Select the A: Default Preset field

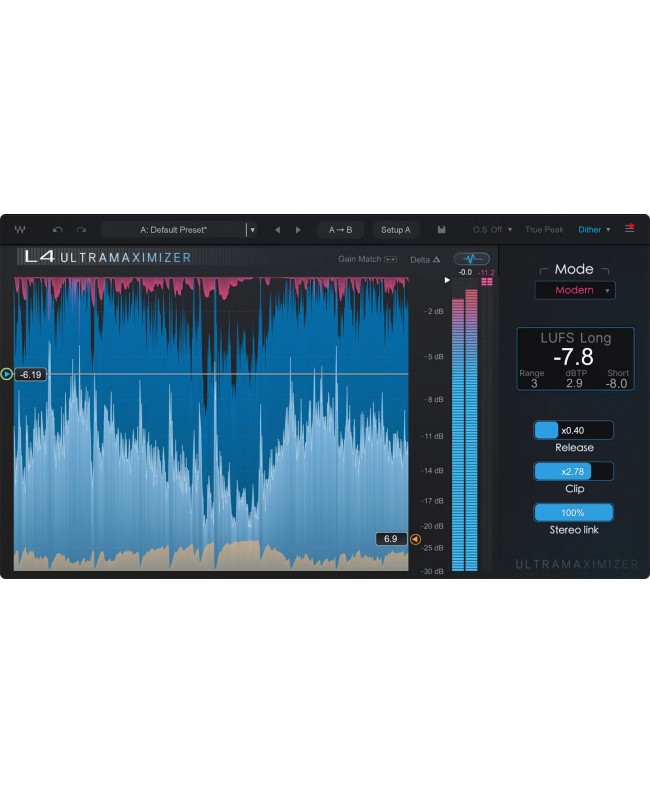(173, 230)
